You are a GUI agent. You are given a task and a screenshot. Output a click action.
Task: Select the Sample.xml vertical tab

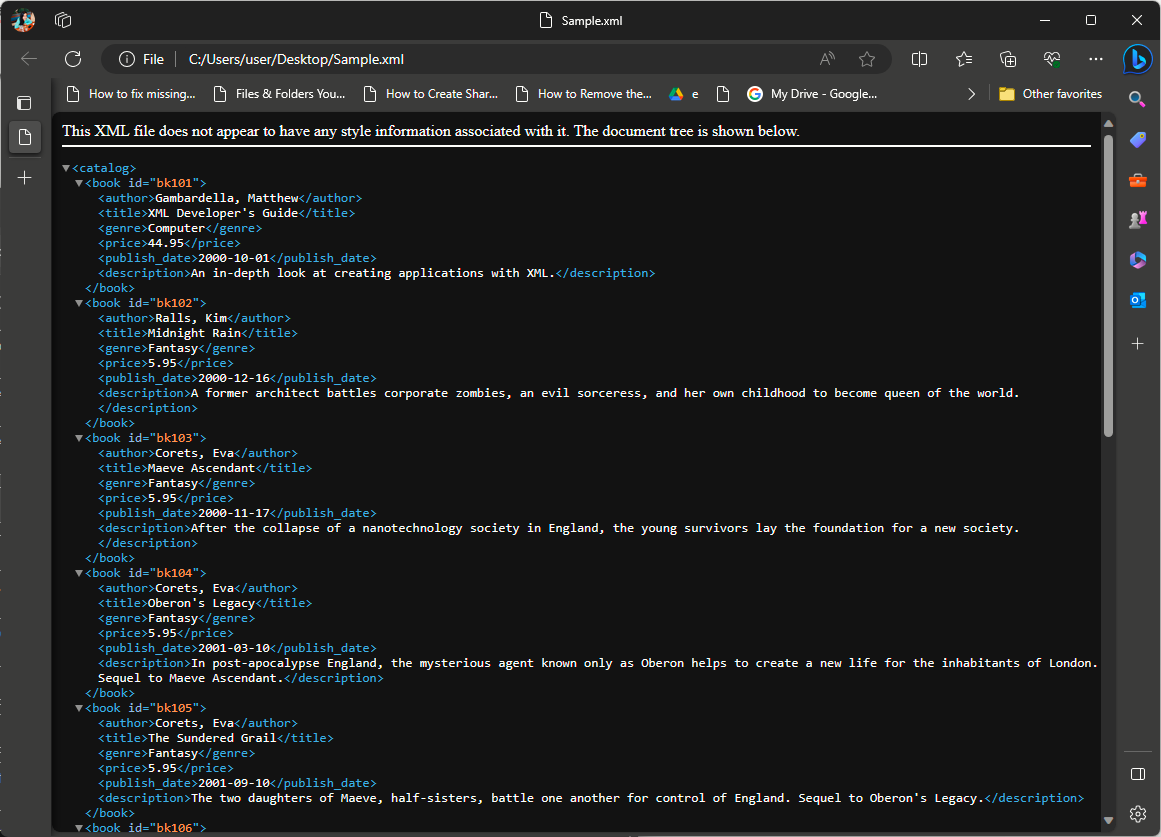25,137
